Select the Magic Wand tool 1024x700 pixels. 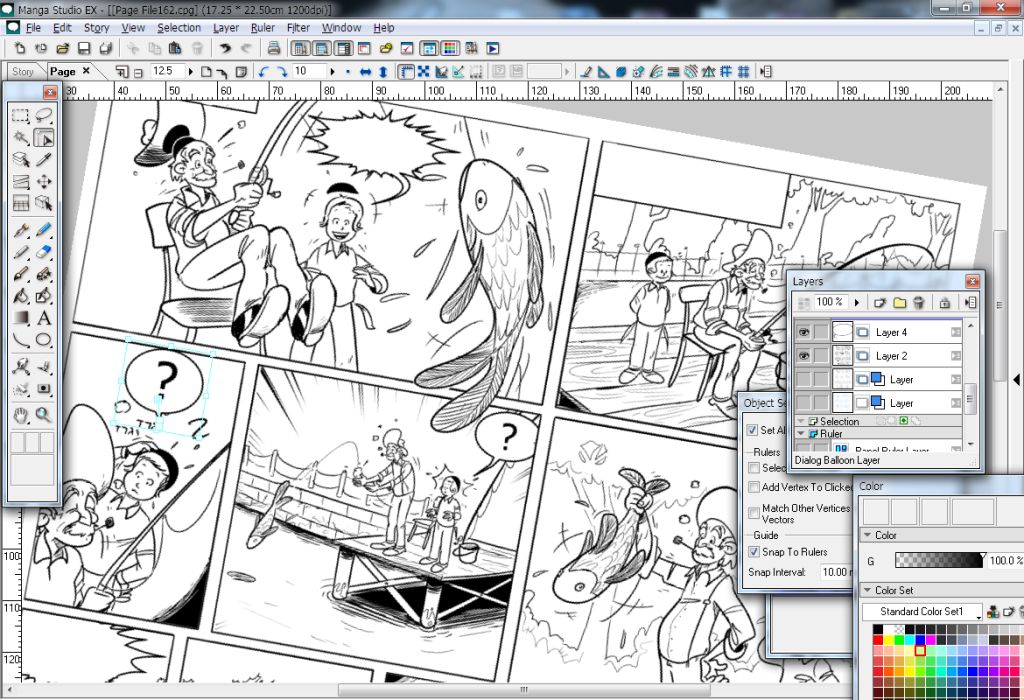(20, 138)
